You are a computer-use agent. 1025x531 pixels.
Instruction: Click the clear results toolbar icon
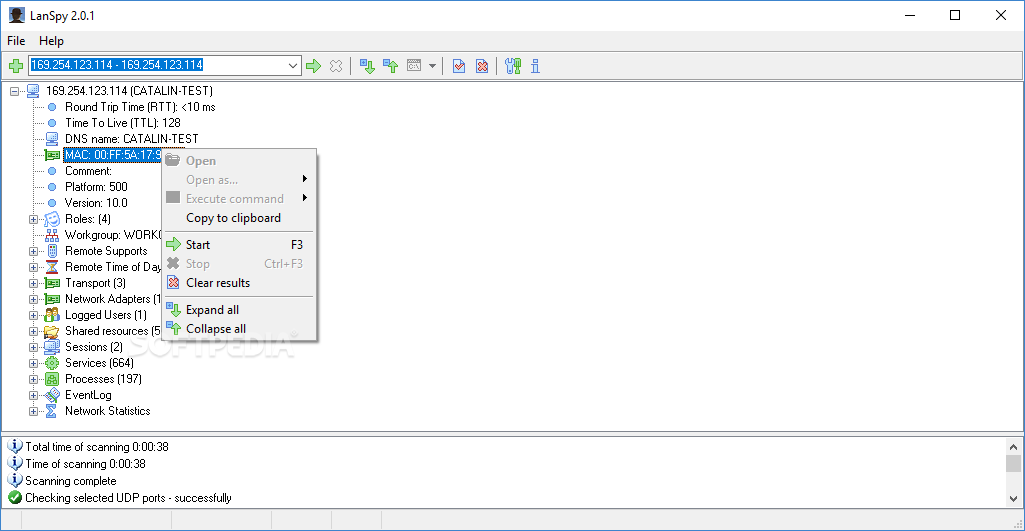(x=482, y=66)
